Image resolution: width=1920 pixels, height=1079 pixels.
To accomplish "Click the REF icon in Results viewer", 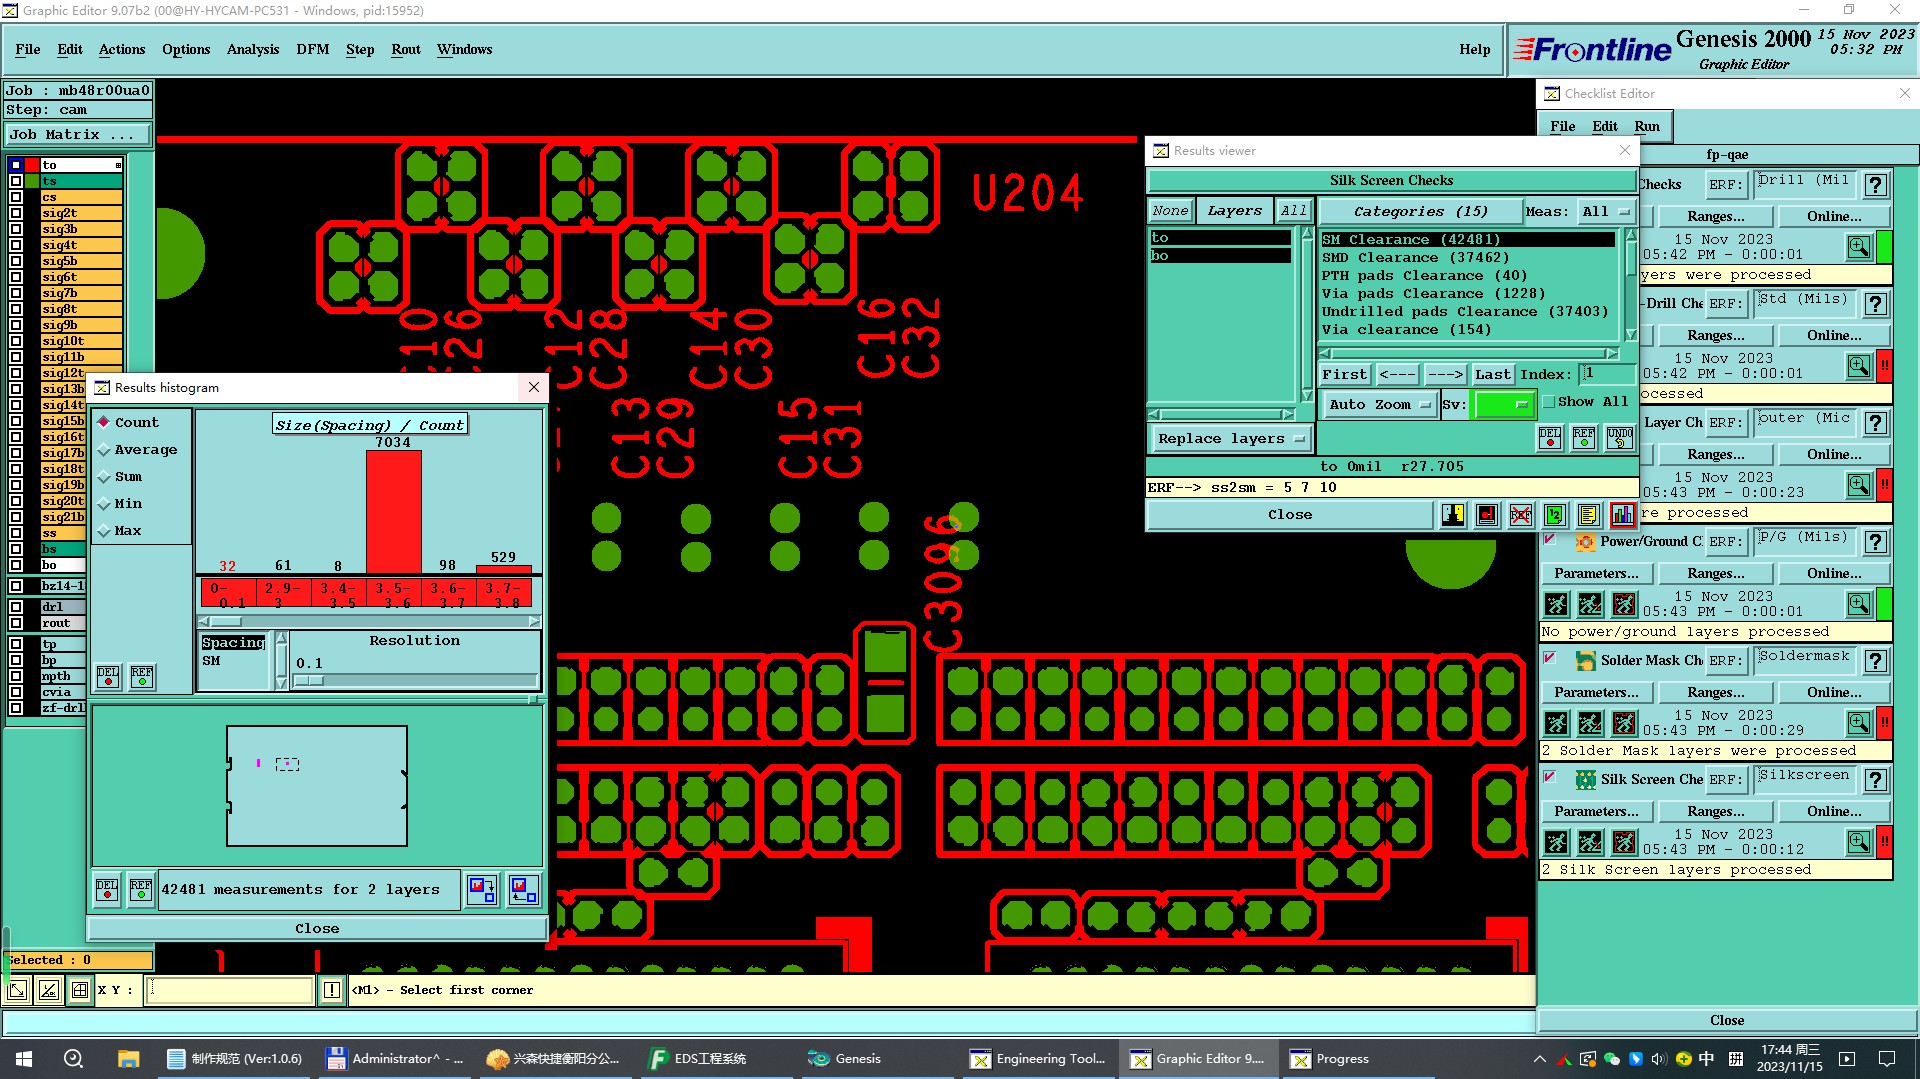I will pyautogui.click(x=1584, y=438).
